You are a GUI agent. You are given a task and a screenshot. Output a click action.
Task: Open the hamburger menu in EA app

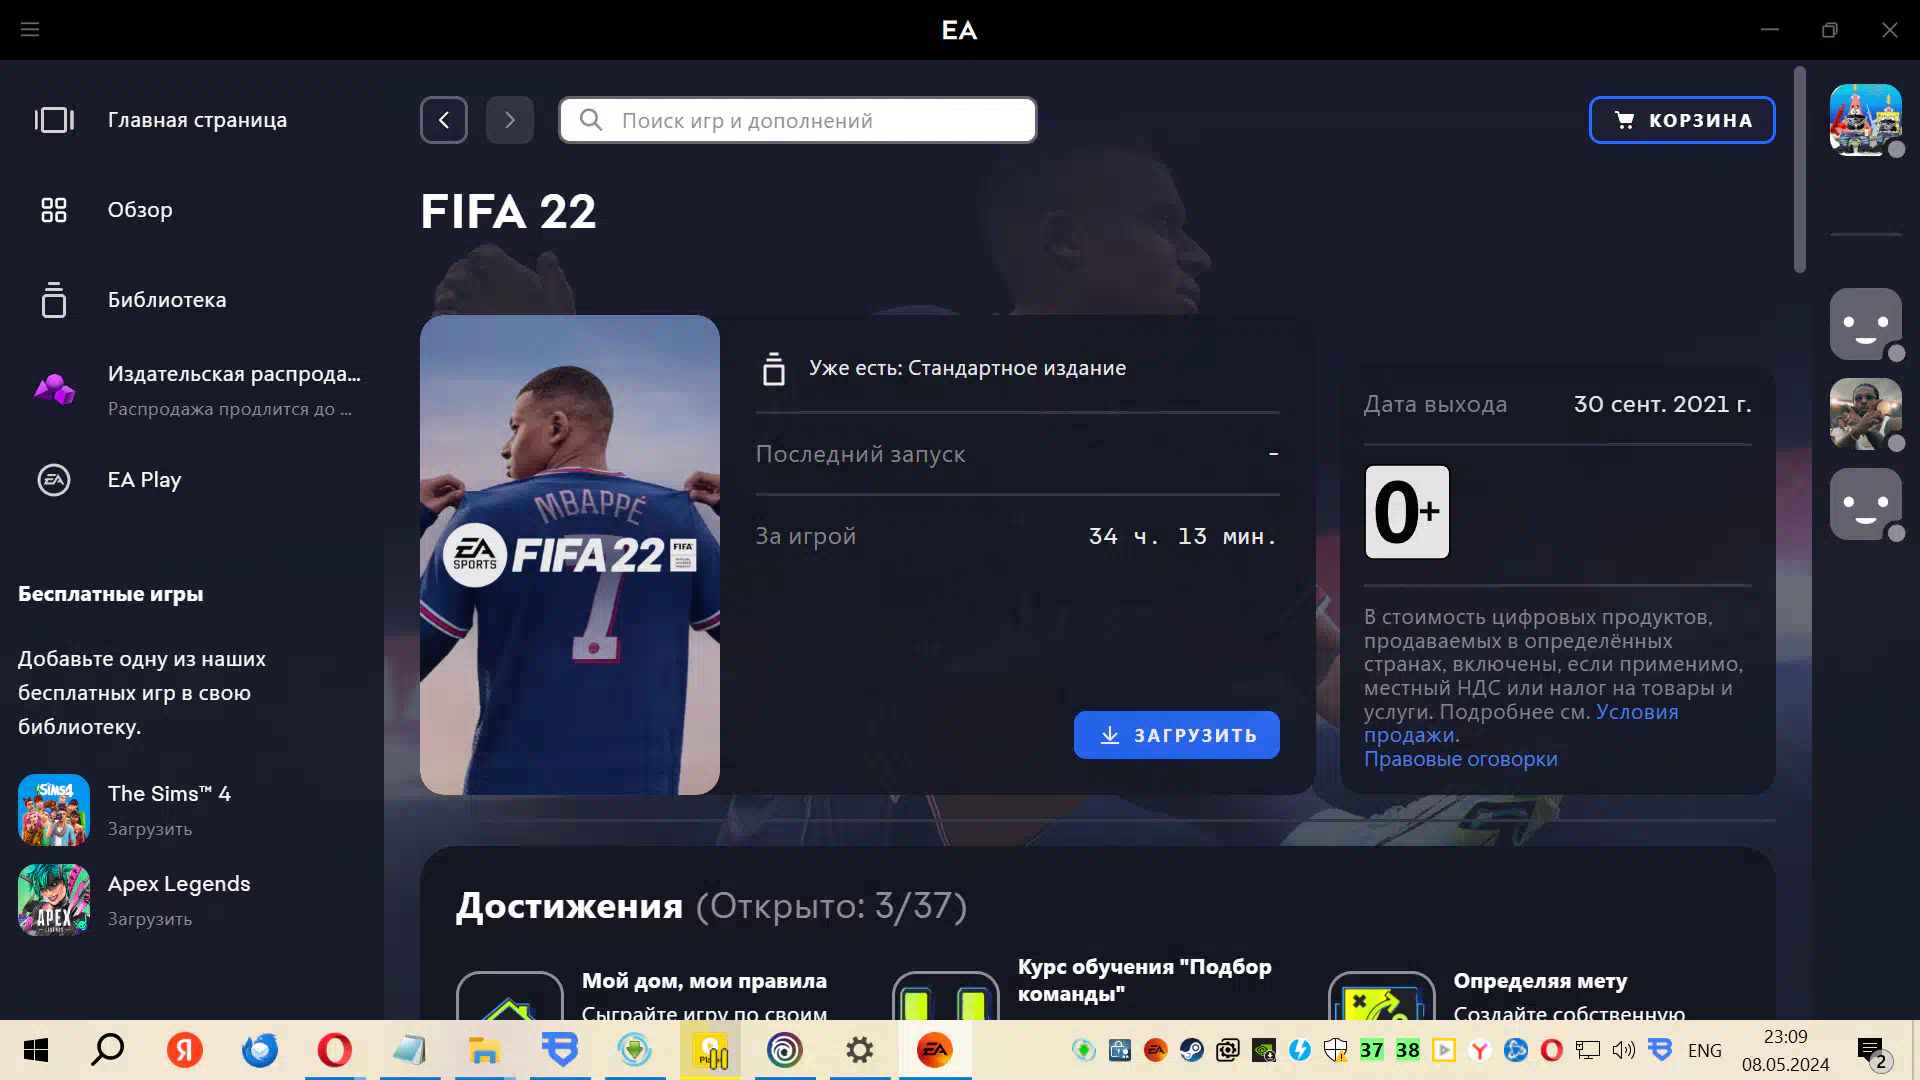[30, 30]
